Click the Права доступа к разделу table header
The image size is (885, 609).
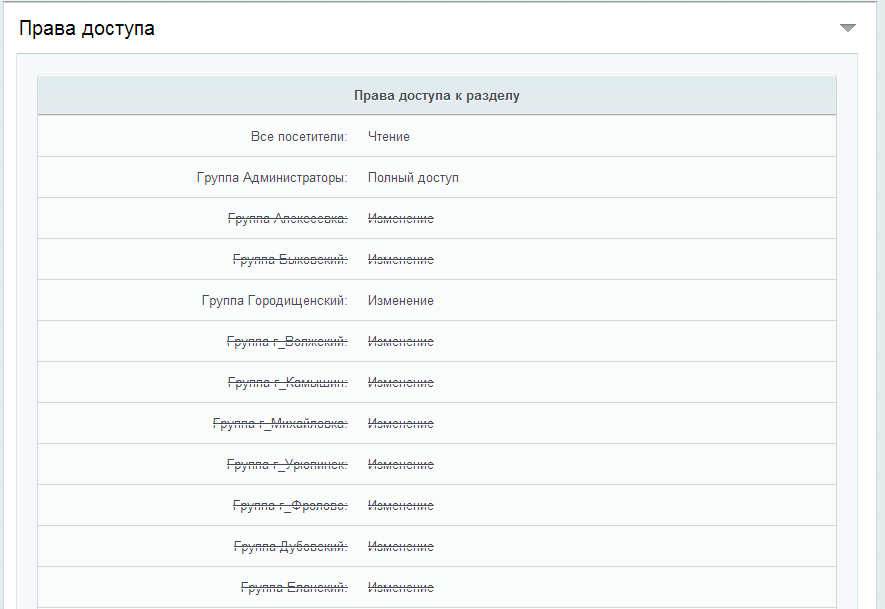click(437, 95)
